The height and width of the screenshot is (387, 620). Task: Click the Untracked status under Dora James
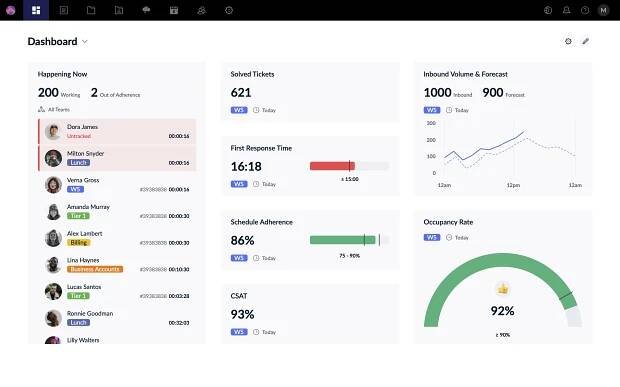click(x=79, y=136)
